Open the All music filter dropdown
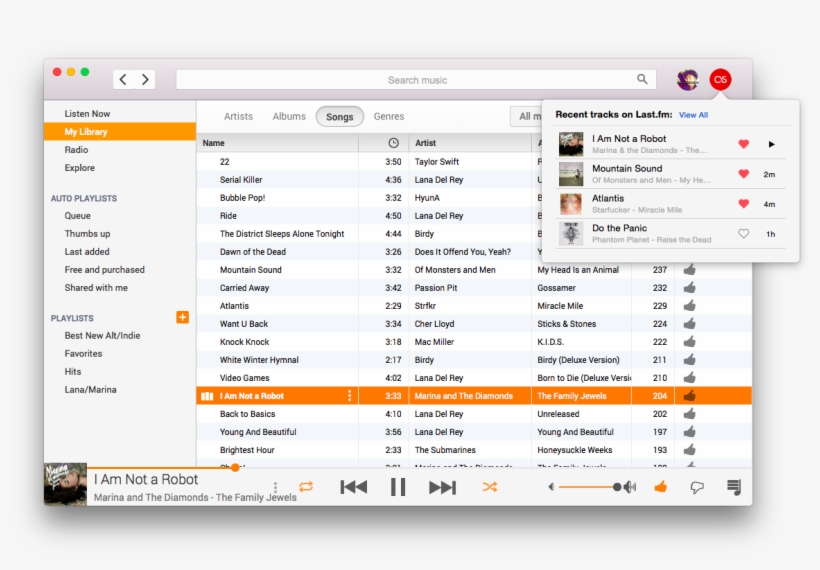The height and width of the screenshot is (570, 820). click(x=526, y=117)
